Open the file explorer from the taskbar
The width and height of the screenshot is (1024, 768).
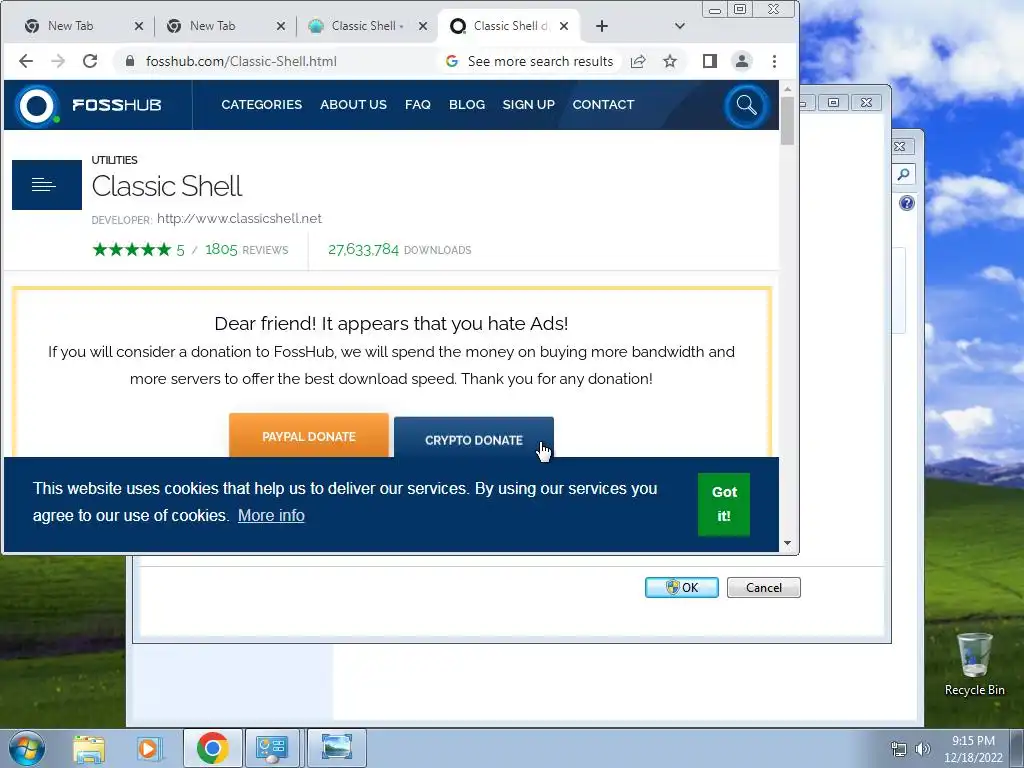[x=89, y=748]
